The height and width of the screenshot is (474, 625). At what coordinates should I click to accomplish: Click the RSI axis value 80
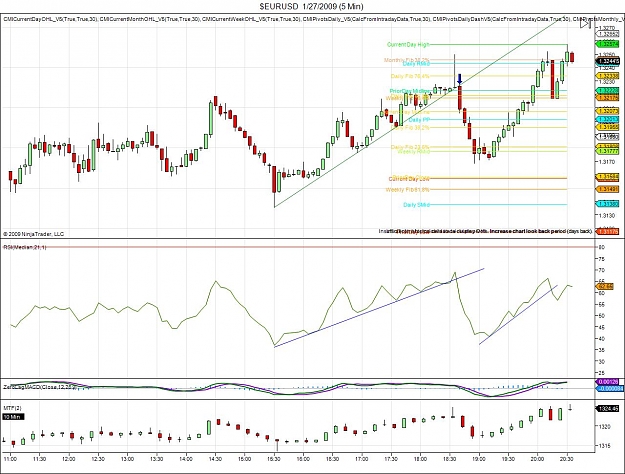point(602,247)
